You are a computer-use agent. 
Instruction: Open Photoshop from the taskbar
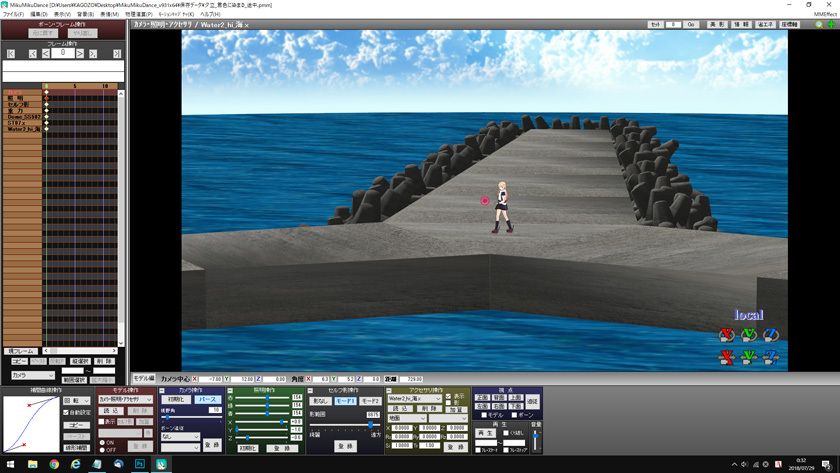pyautogui.click(x=140, y=464)
